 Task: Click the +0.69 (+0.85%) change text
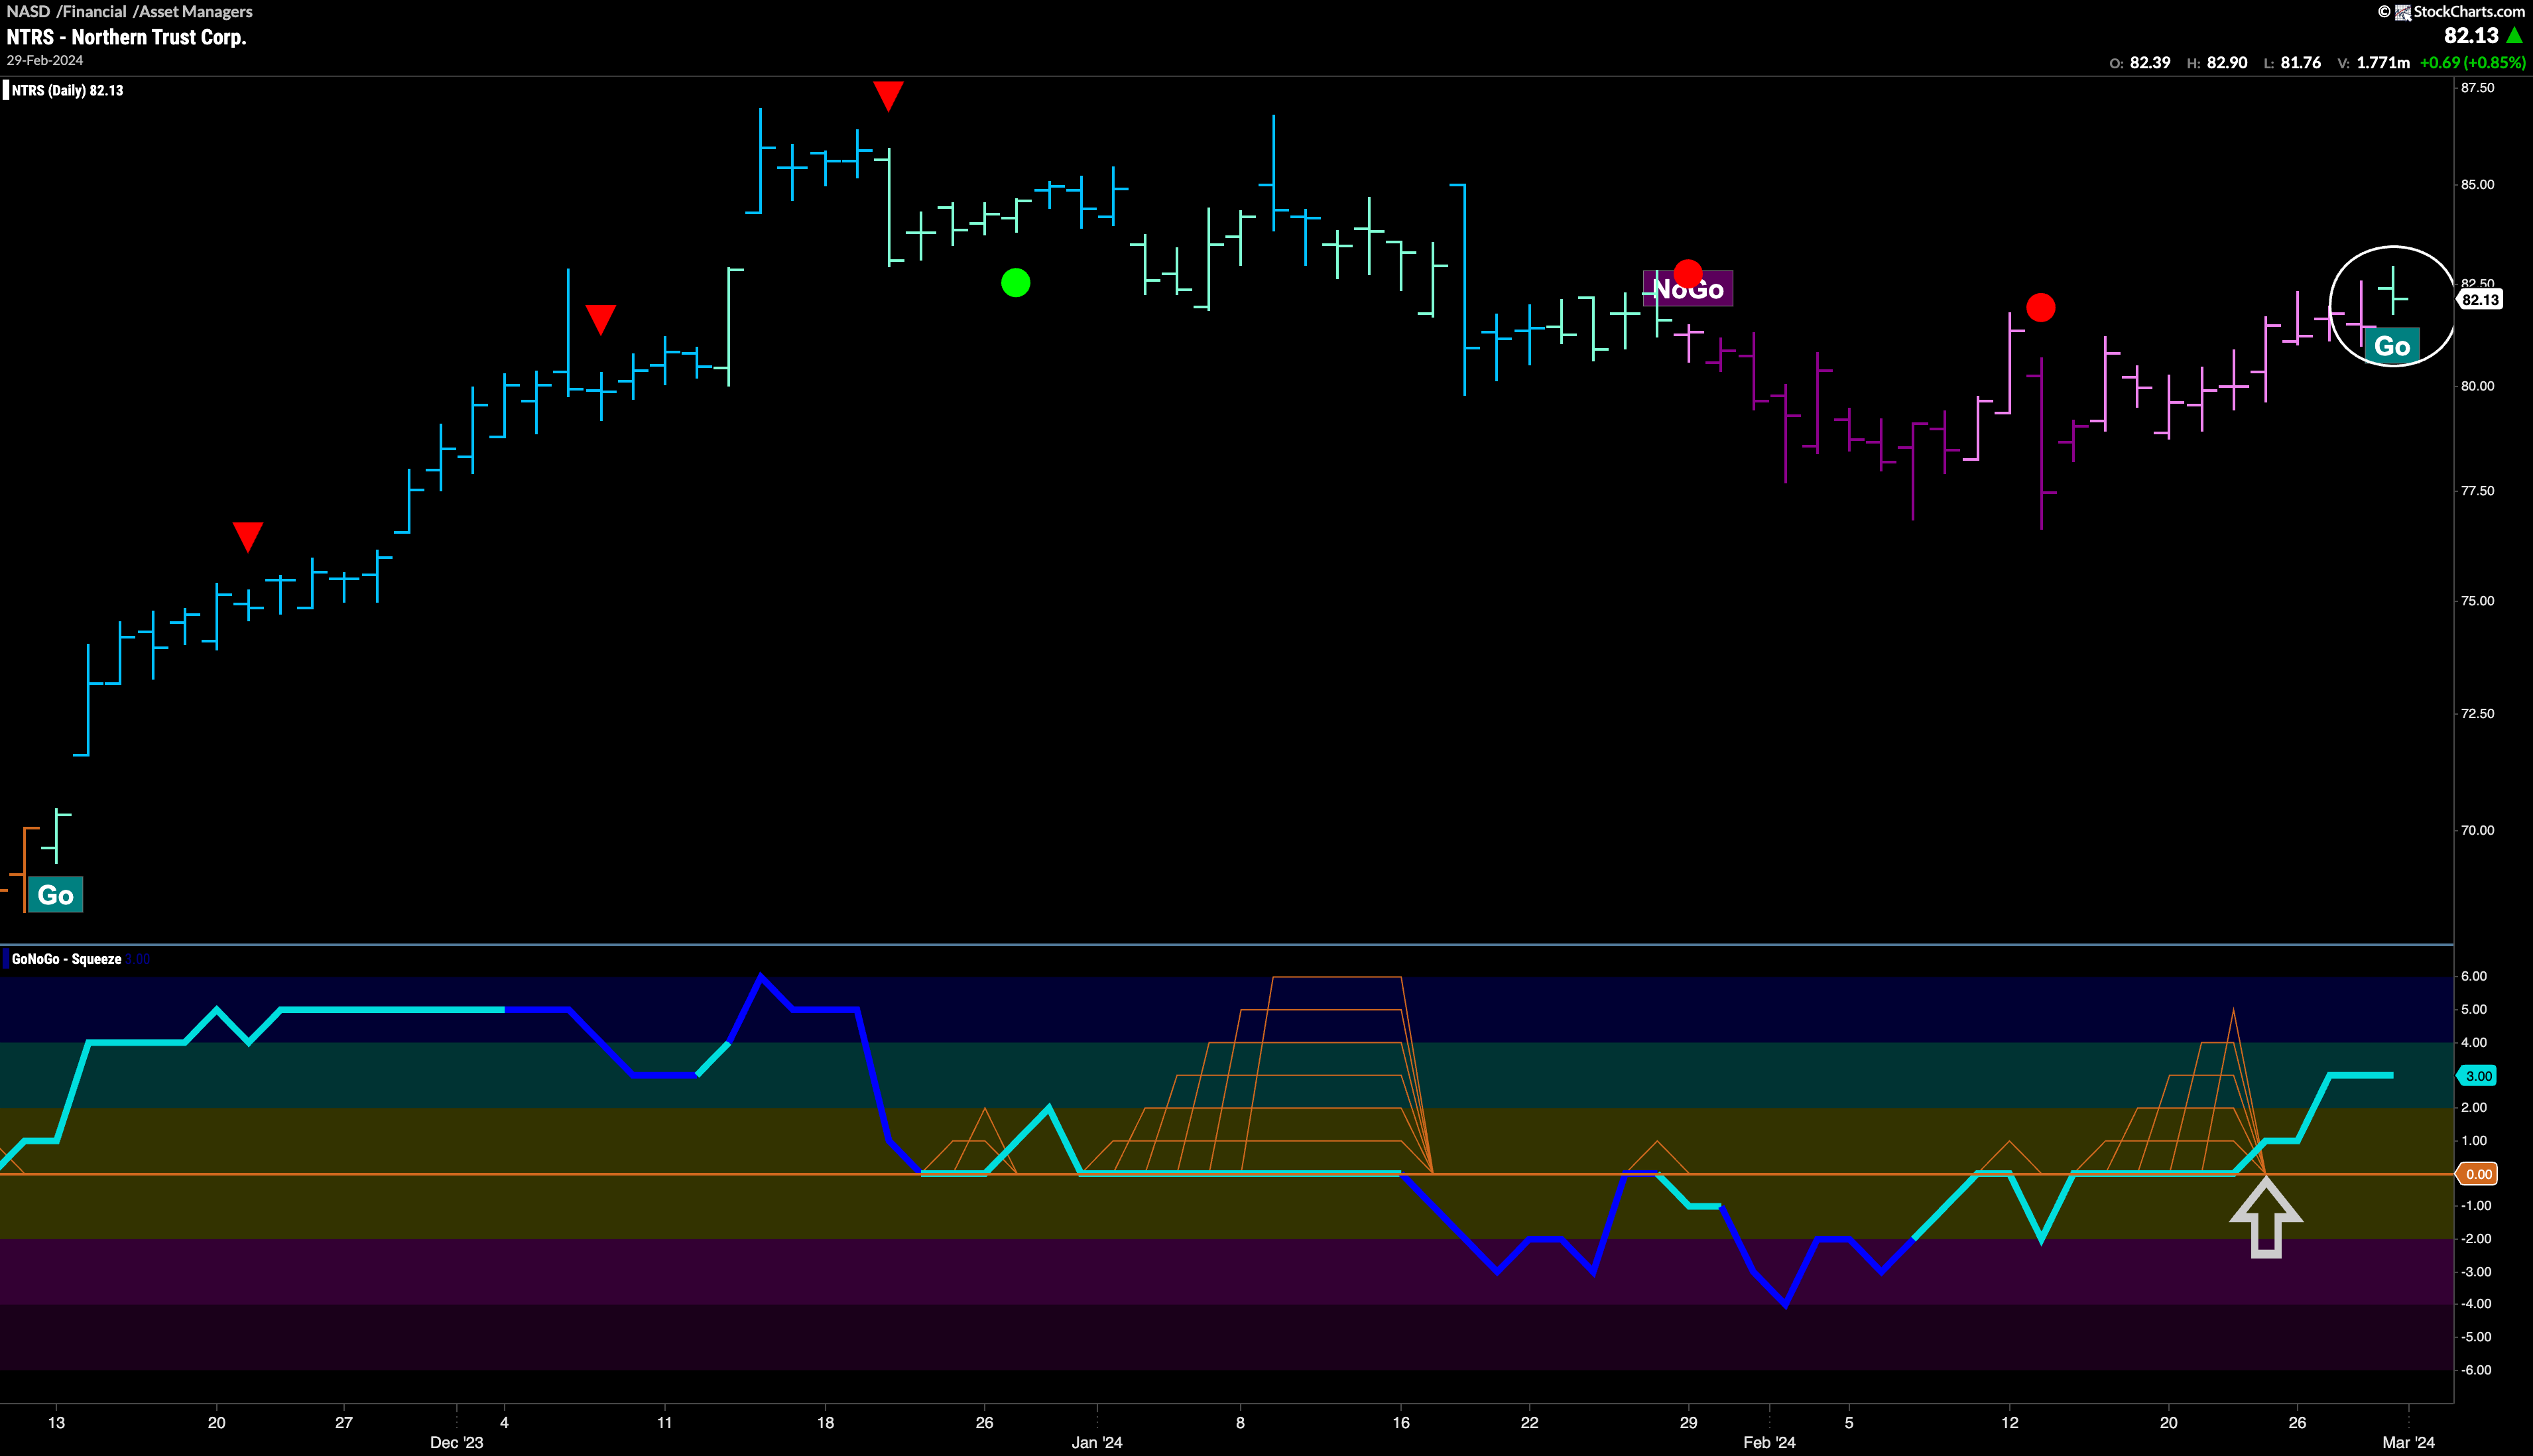(x=2472, y=62)
